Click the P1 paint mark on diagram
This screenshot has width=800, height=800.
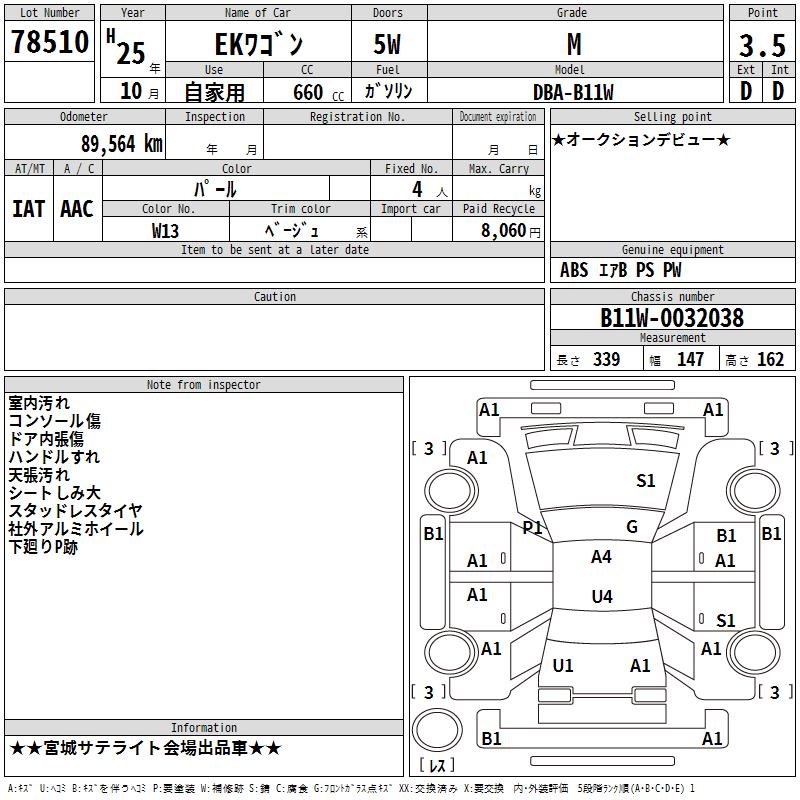533,528
